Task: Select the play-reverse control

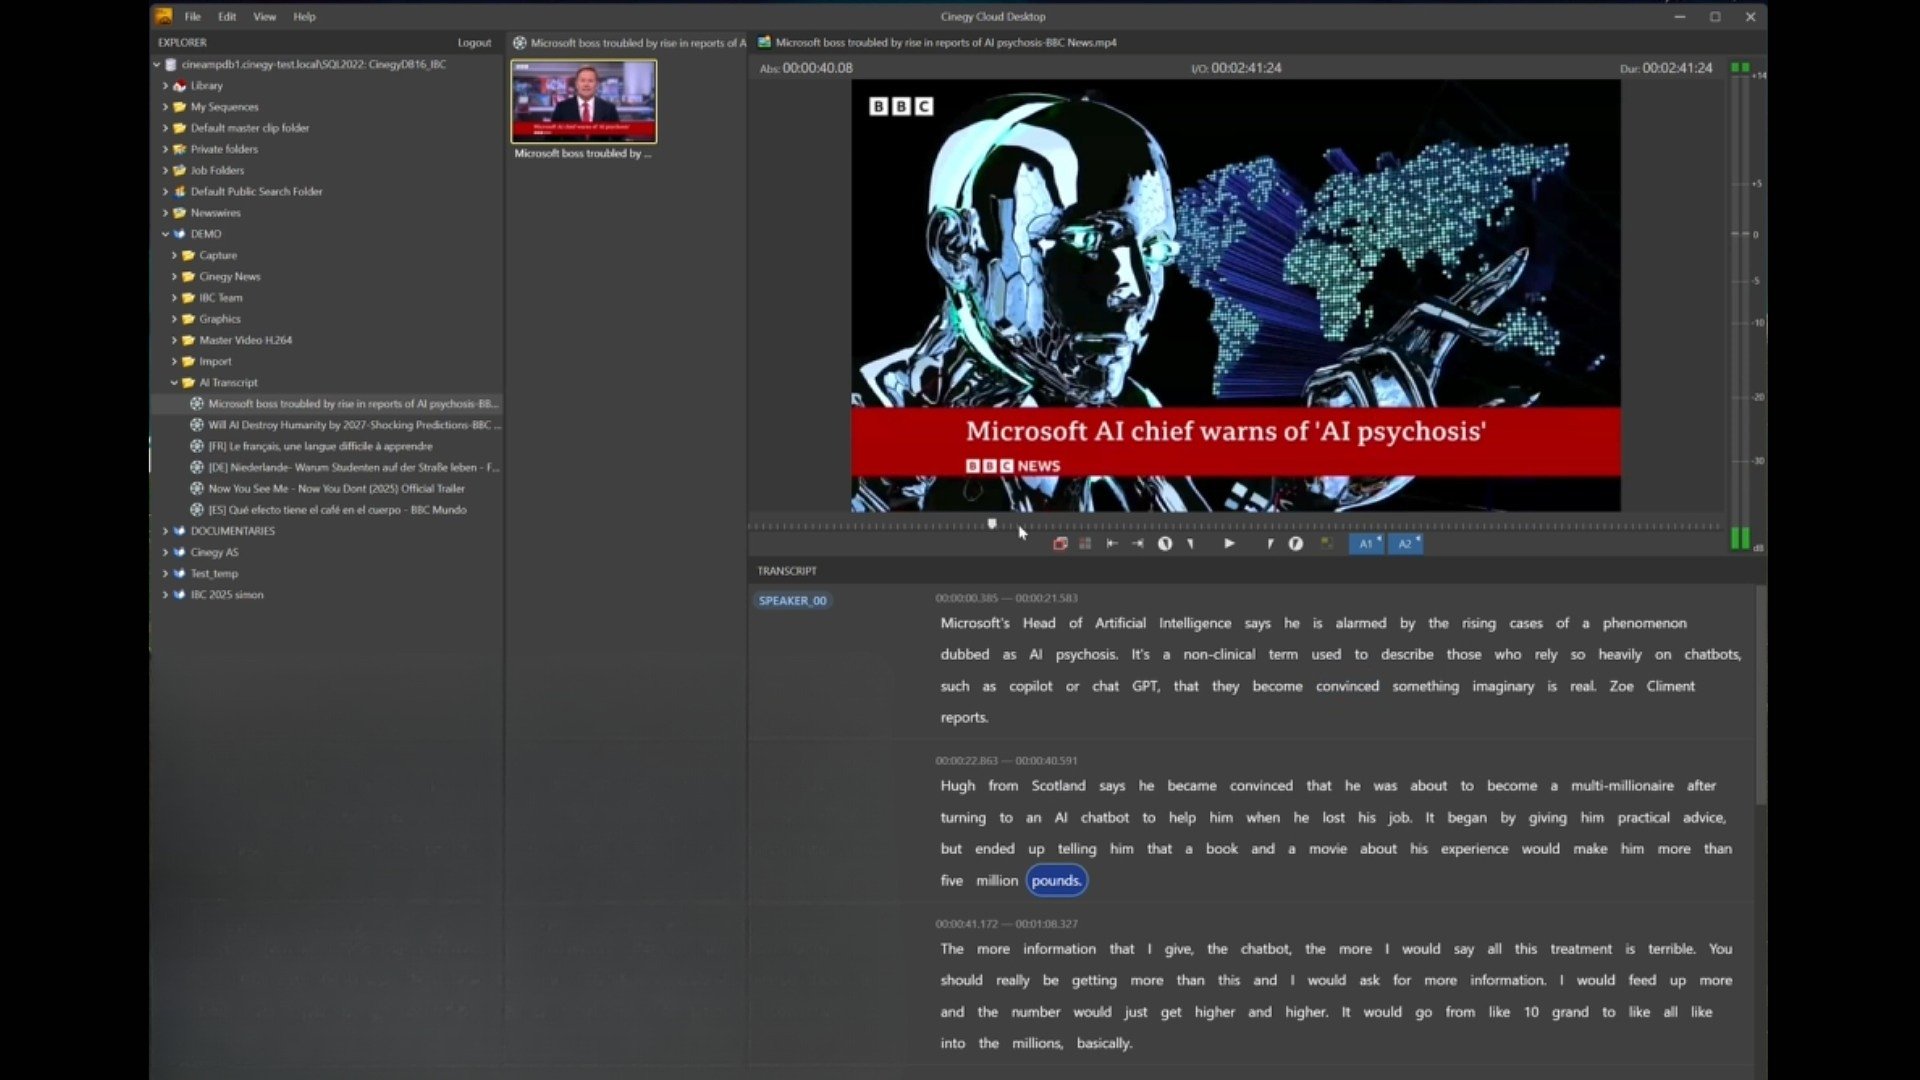Action: pyautogui.click(x=1166, y=544)
